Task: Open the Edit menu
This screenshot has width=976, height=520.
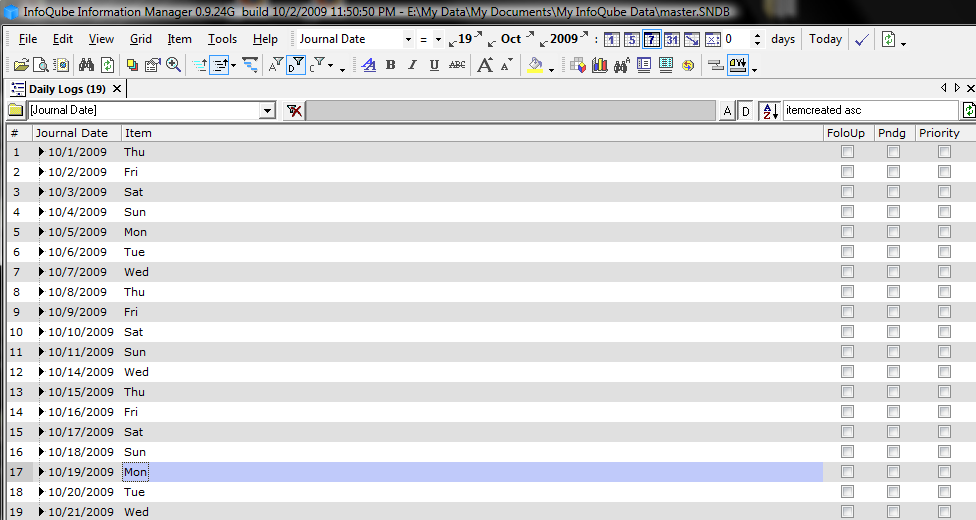Action: [x=63, y=39]
